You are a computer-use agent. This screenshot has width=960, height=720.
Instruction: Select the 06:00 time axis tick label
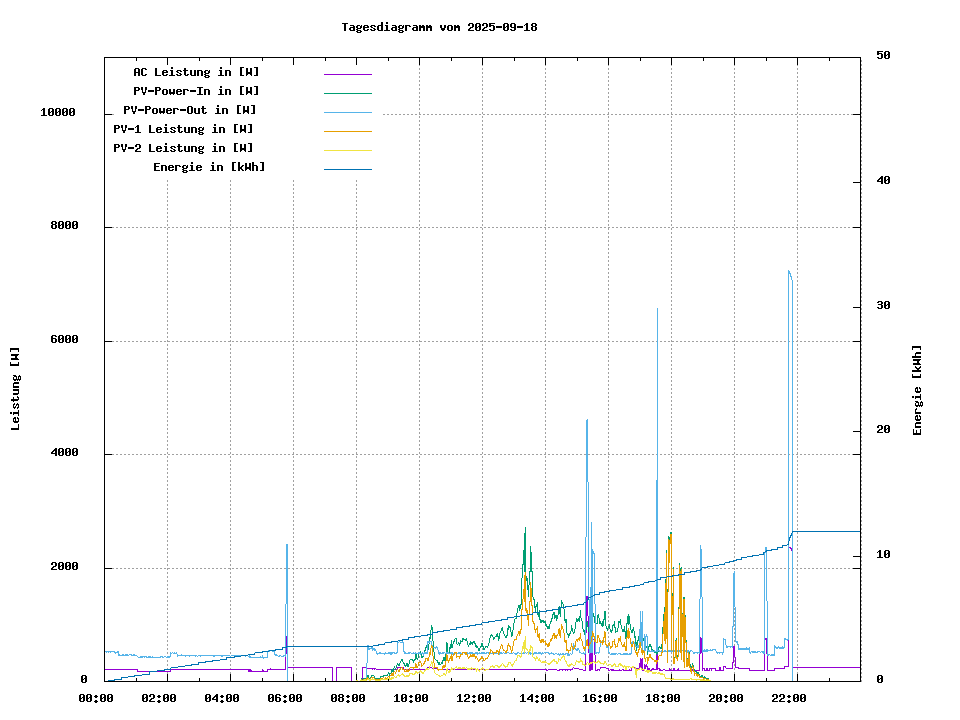point(284,698)
